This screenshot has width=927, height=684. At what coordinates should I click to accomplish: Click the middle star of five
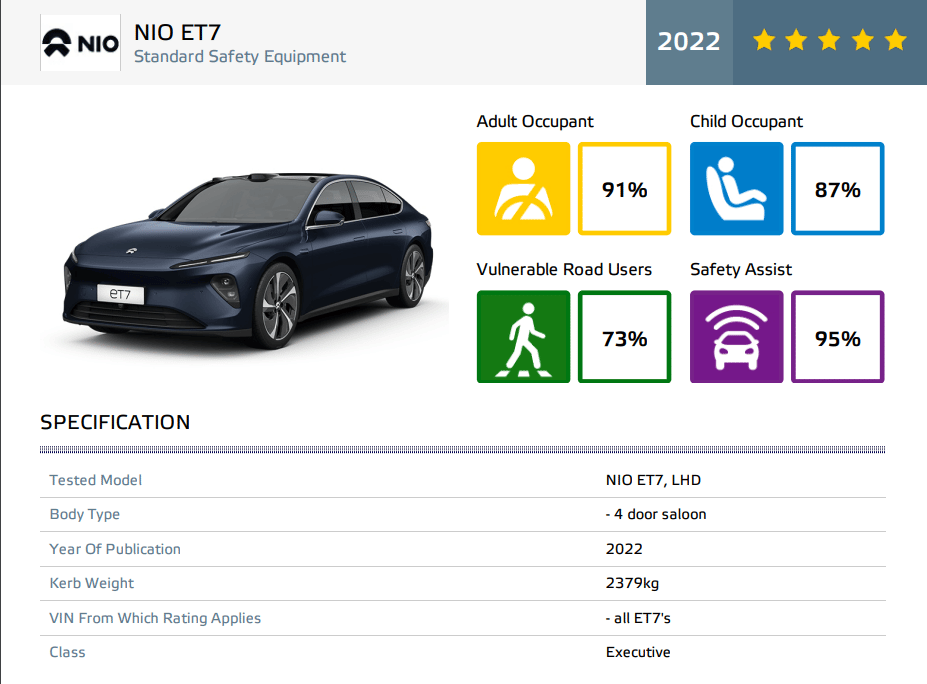tap(828, 41)
